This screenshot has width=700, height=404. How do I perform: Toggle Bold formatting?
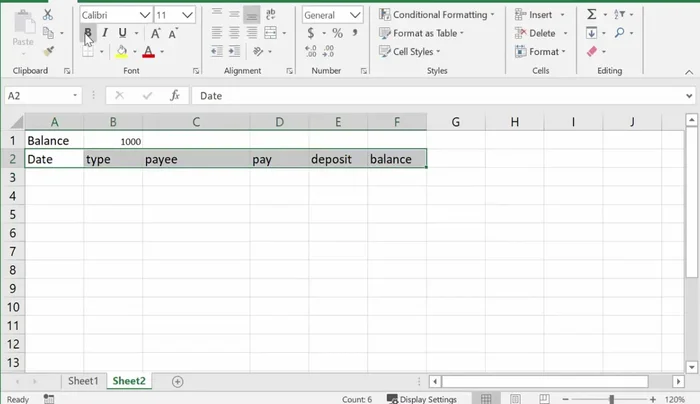88,33
